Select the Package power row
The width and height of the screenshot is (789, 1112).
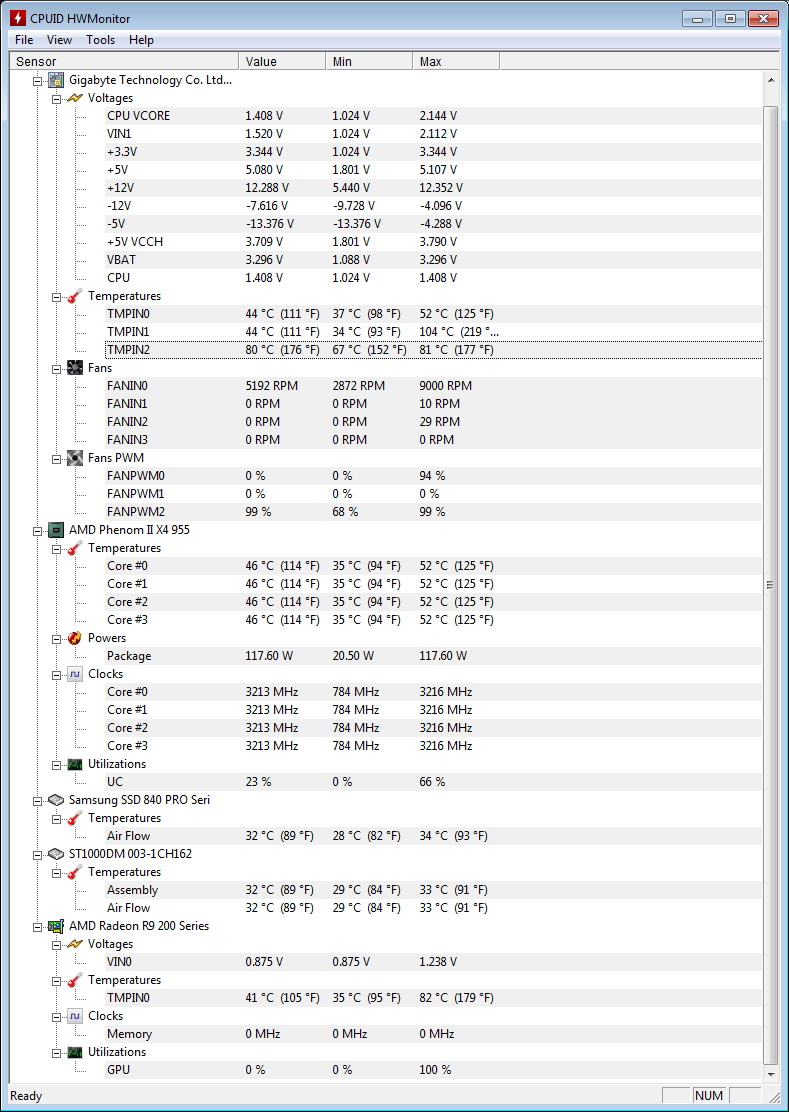point(433,656)
